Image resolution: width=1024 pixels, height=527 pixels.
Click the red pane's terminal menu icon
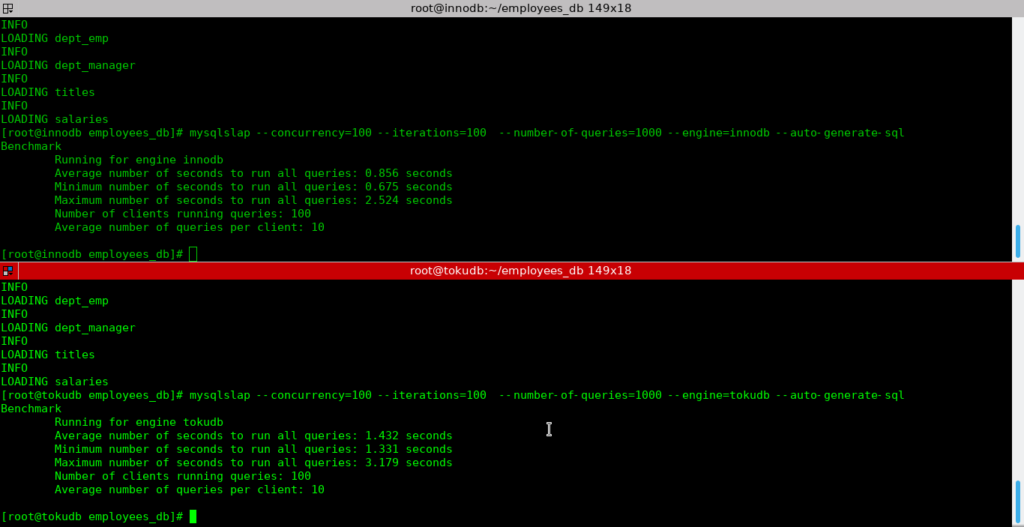8,270
